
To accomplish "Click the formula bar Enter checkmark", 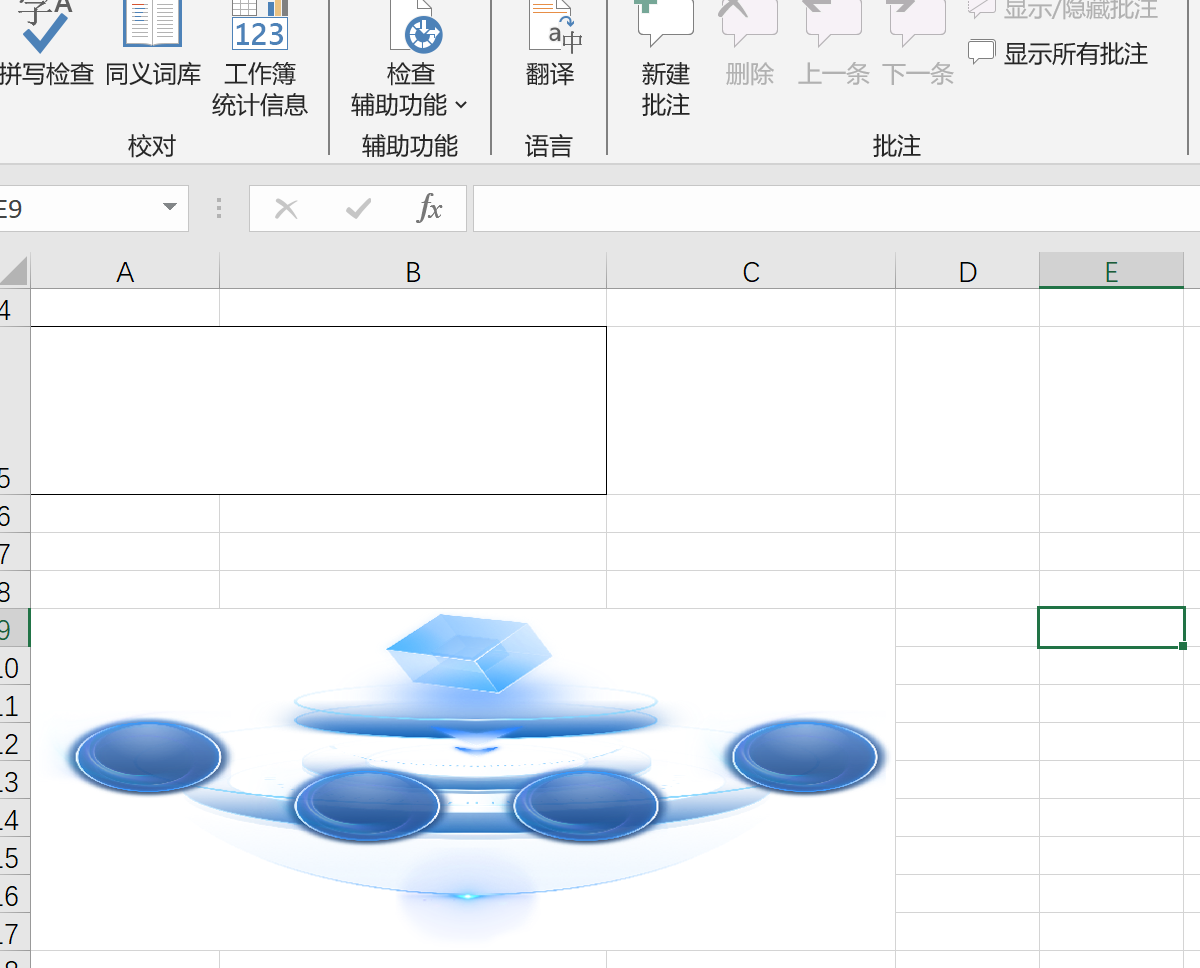I will click(x=358, y=208).
